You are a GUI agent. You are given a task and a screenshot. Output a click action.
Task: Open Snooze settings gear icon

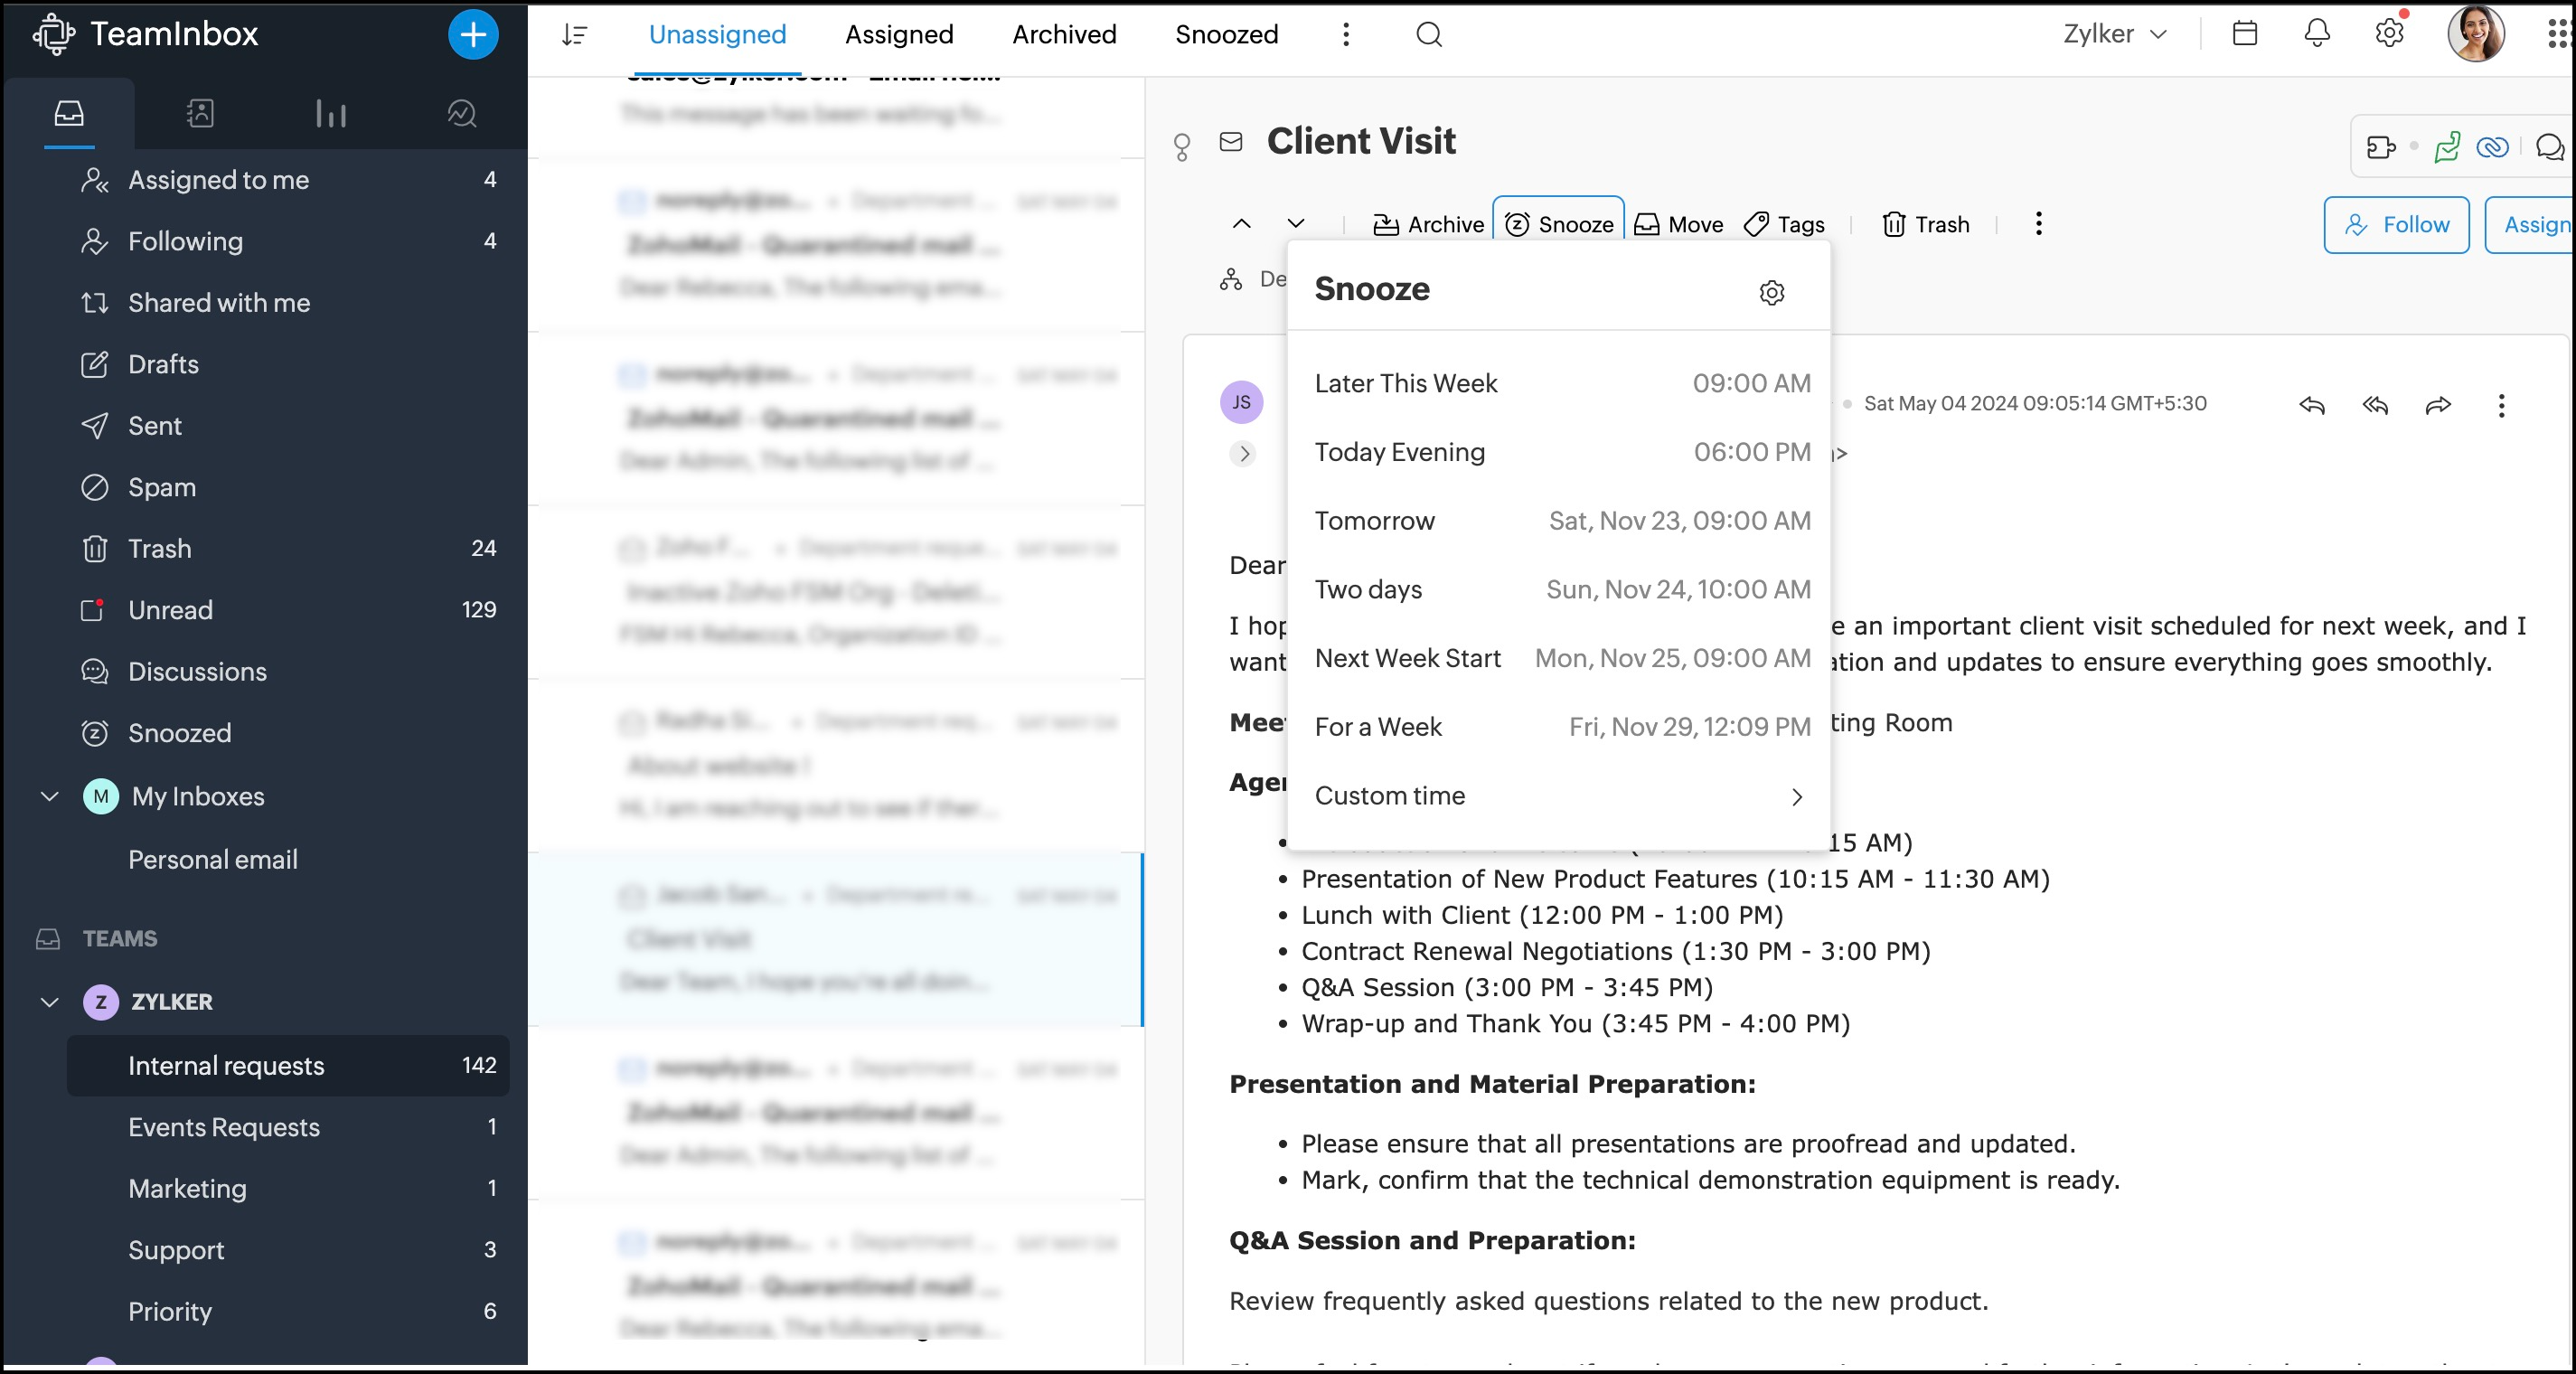[1771, 292]
